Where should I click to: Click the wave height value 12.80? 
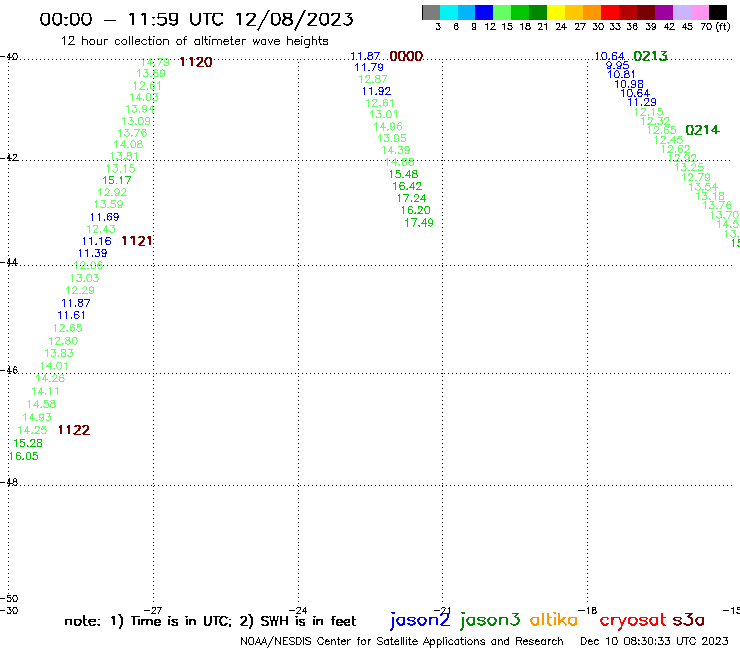pyautogui.click(x=63, y=341)
